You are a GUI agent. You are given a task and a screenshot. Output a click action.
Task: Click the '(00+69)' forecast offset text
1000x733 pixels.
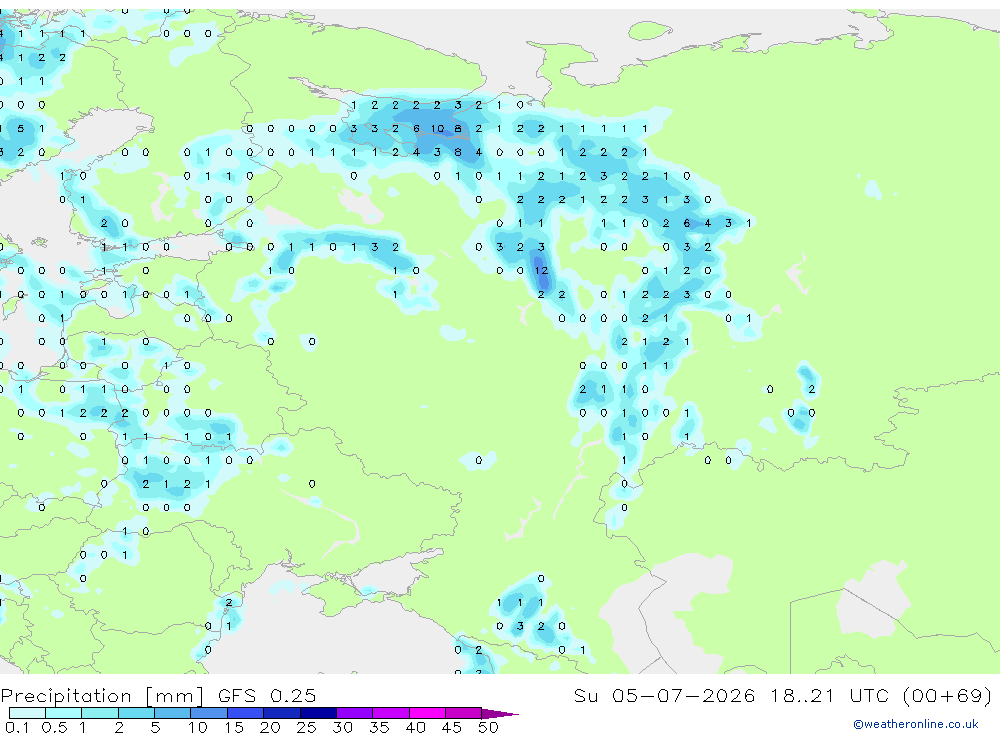[x=948, y=695]
